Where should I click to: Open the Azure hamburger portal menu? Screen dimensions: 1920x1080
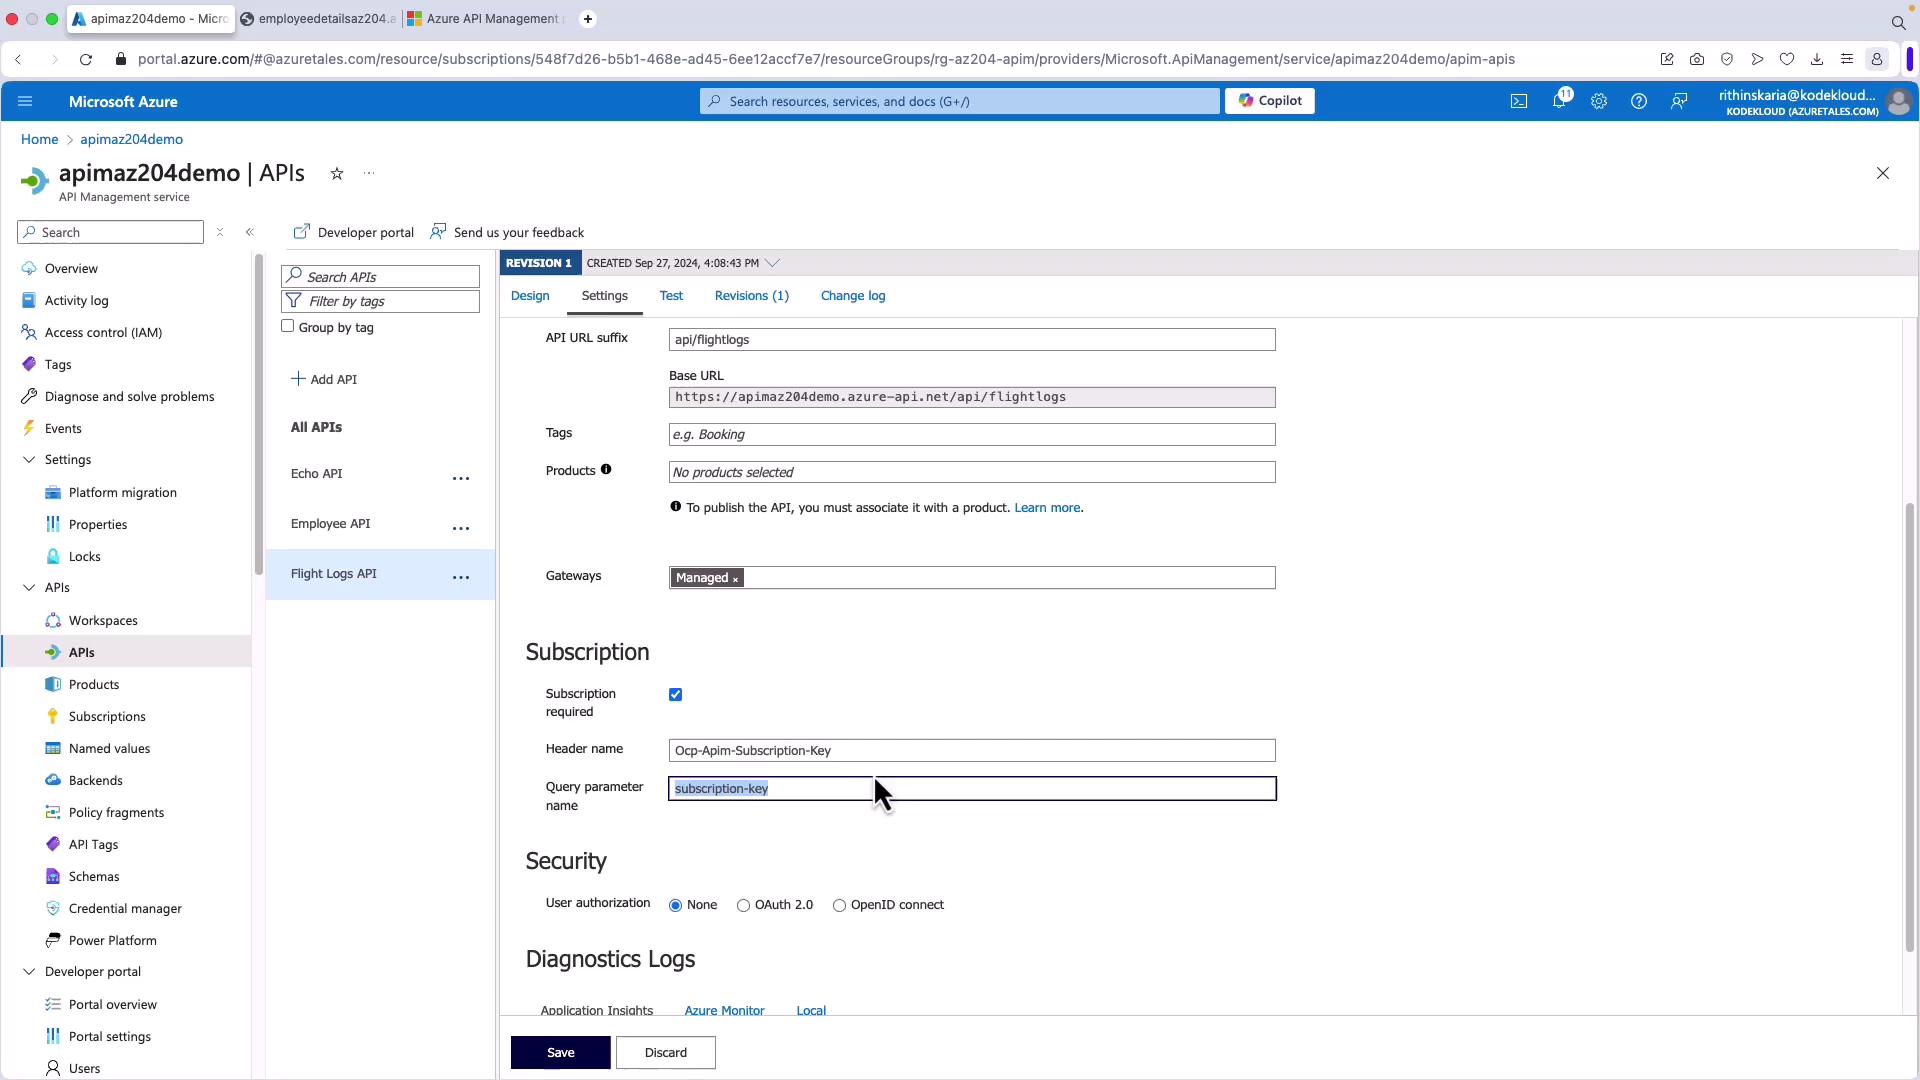[25, 101]
